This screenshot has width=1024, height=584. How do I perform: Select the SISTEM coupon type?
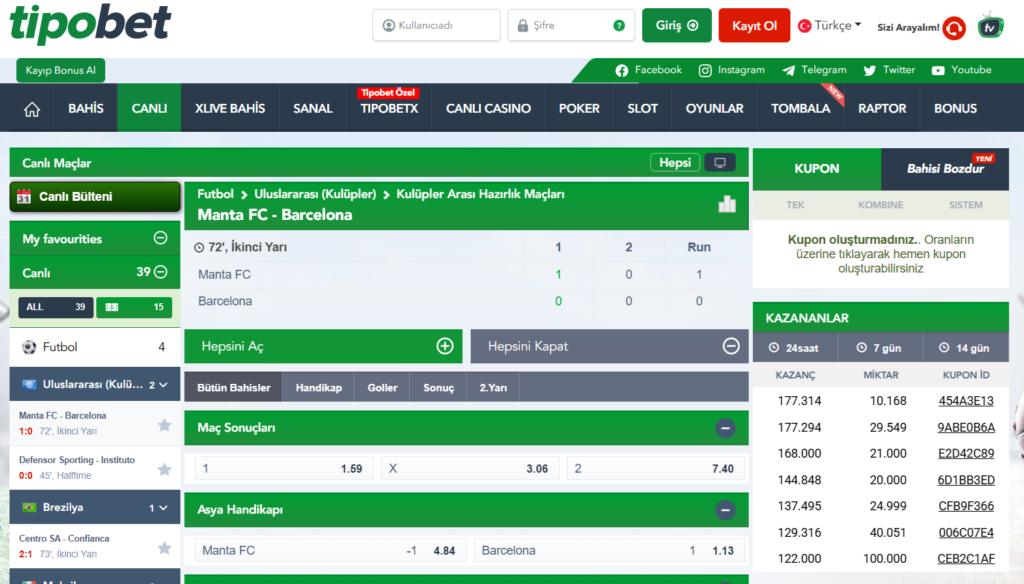965,205
